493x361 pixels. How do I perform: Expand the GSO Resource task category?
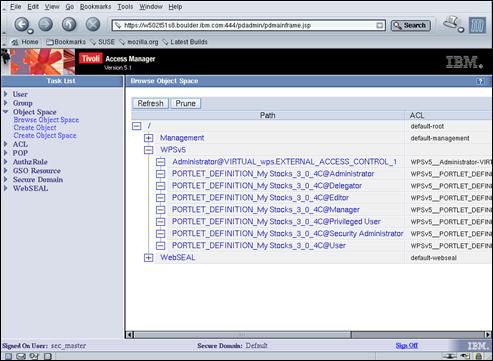click(6, 170)
